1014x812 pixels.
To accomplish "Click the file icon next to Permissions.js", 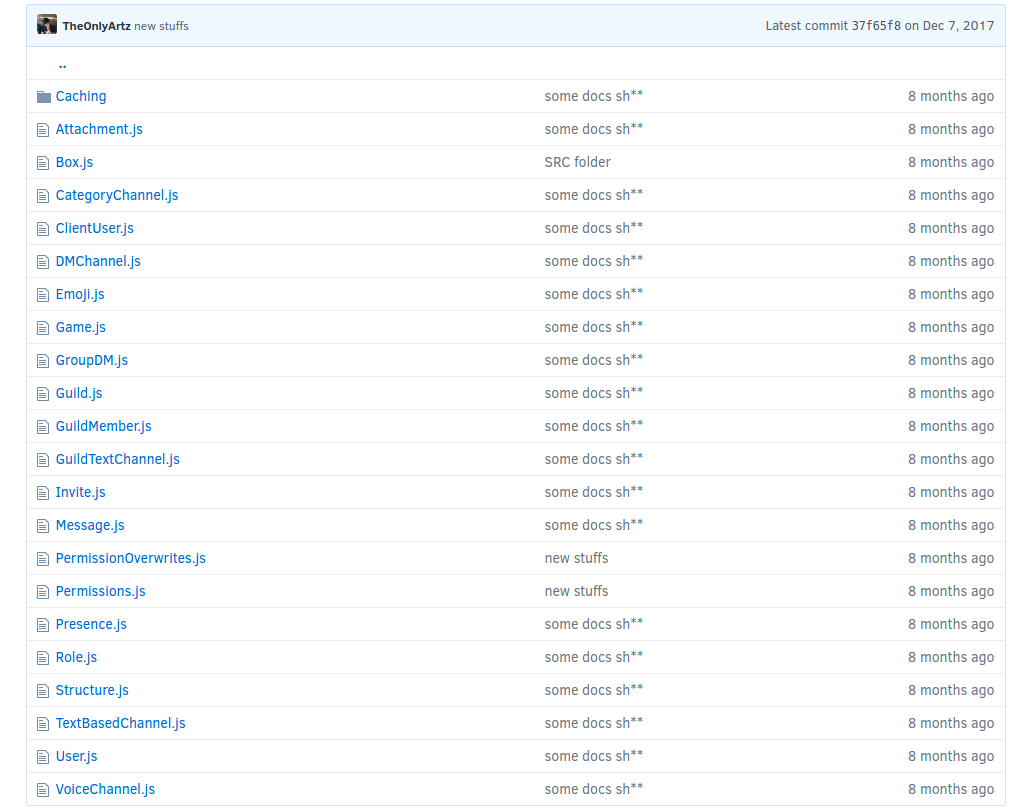I will 43,592.
